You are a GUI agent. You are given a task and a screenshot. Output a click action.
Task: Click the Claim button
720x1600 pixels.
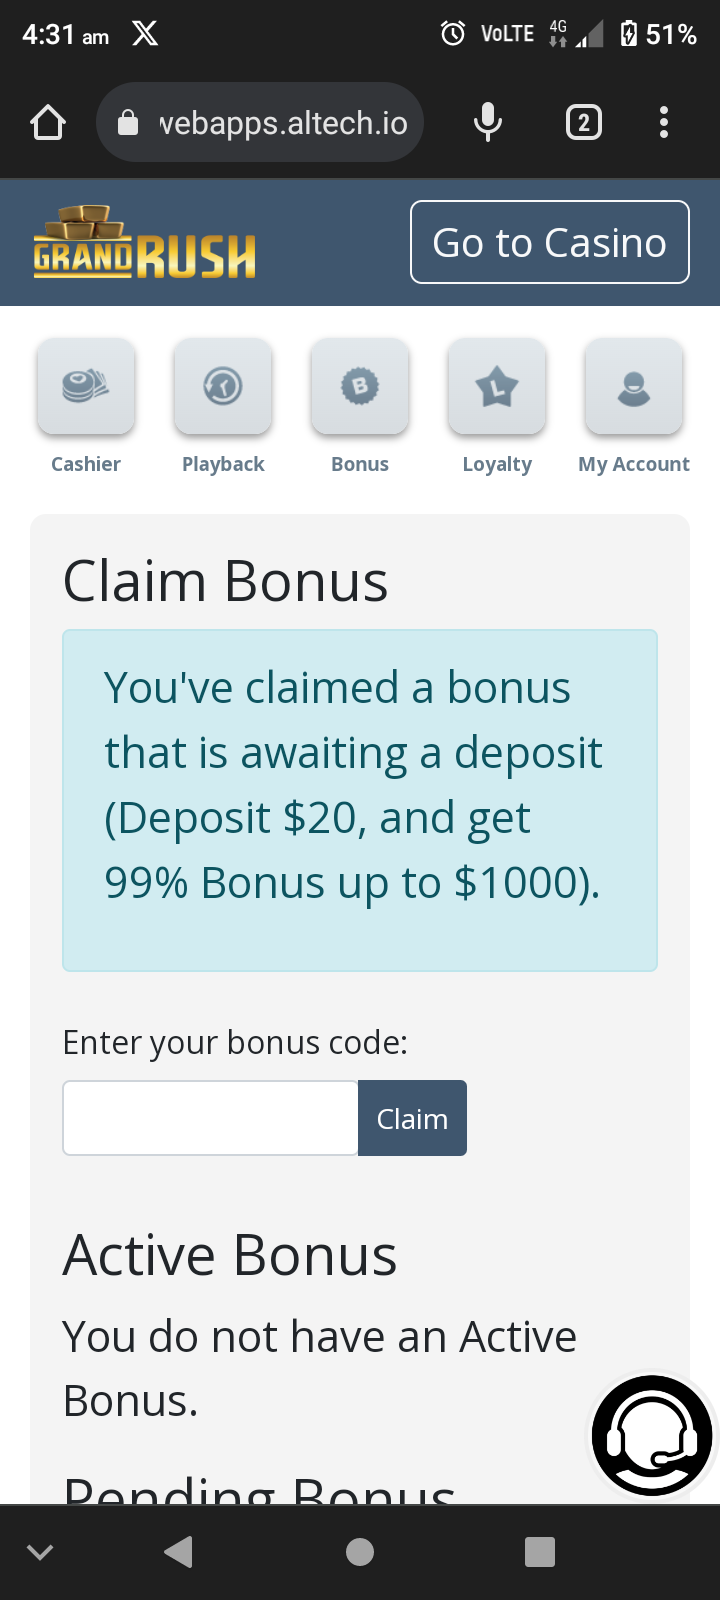pos(412,1118)
